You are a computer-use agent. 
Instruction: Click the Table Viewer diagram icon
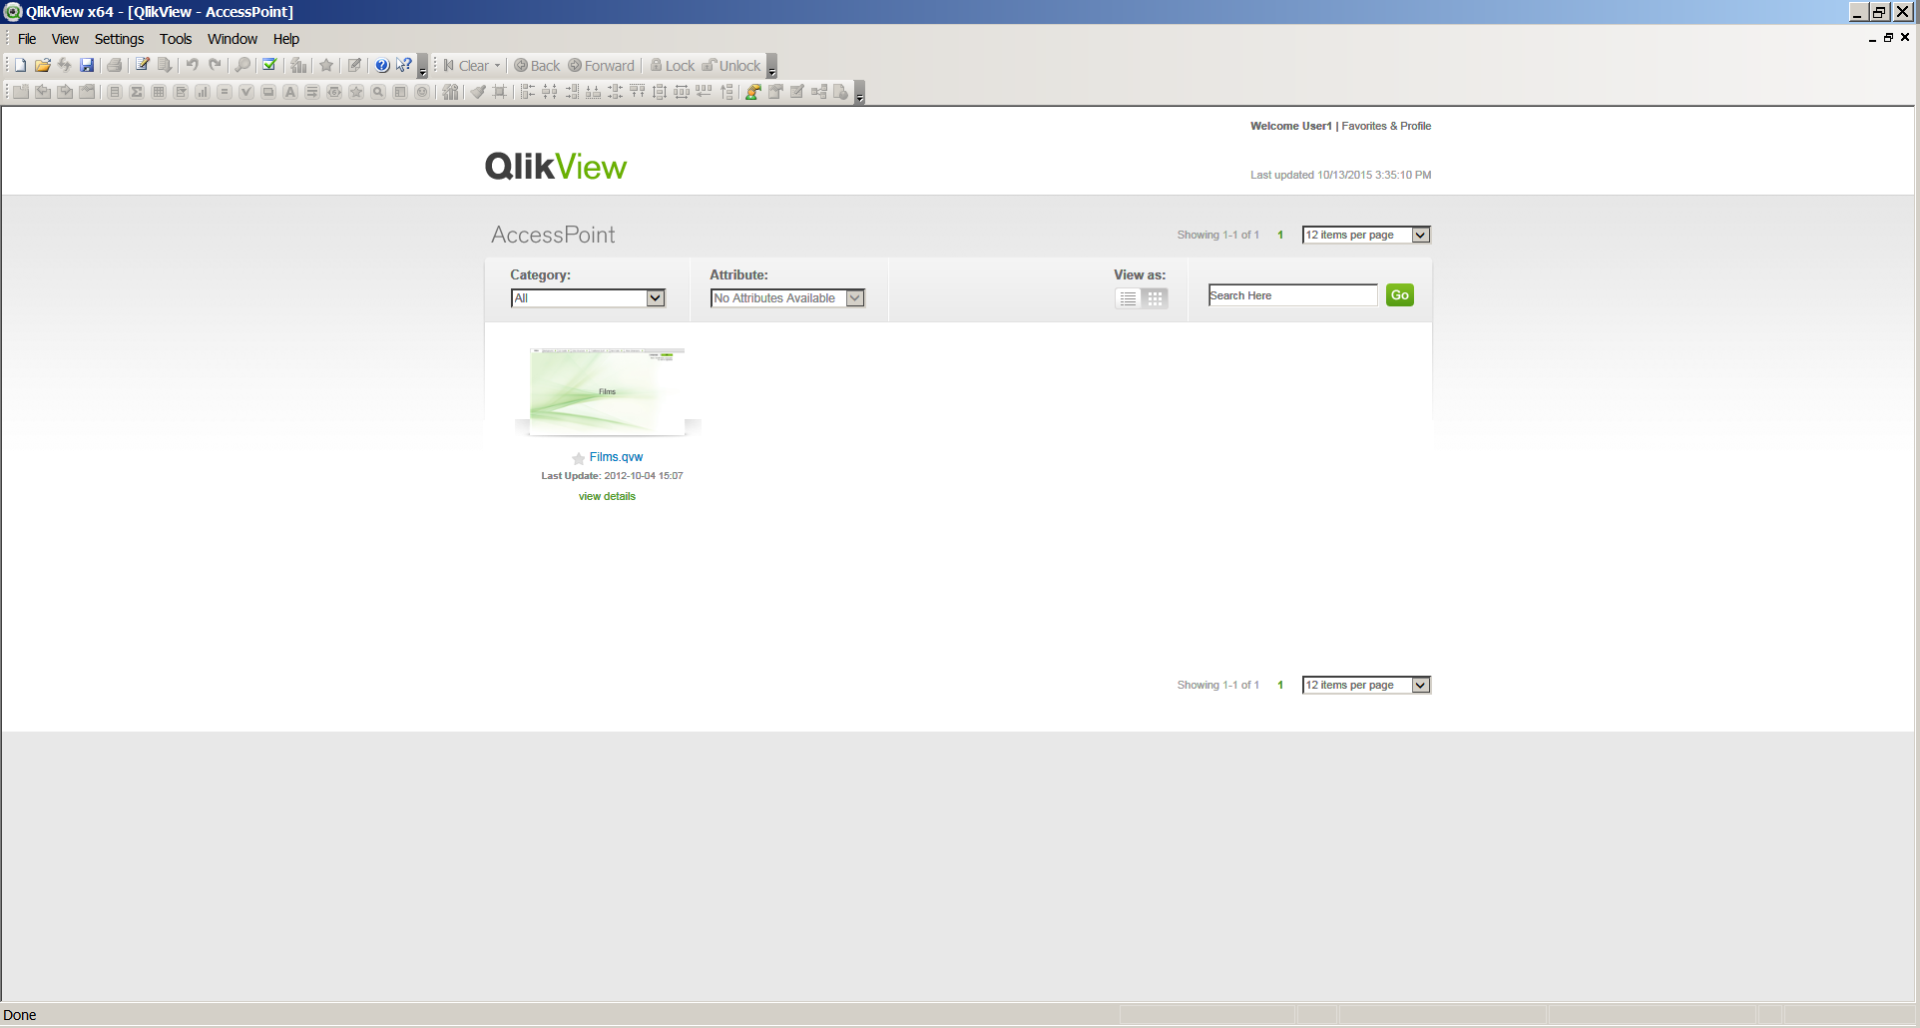click(819, 92)
